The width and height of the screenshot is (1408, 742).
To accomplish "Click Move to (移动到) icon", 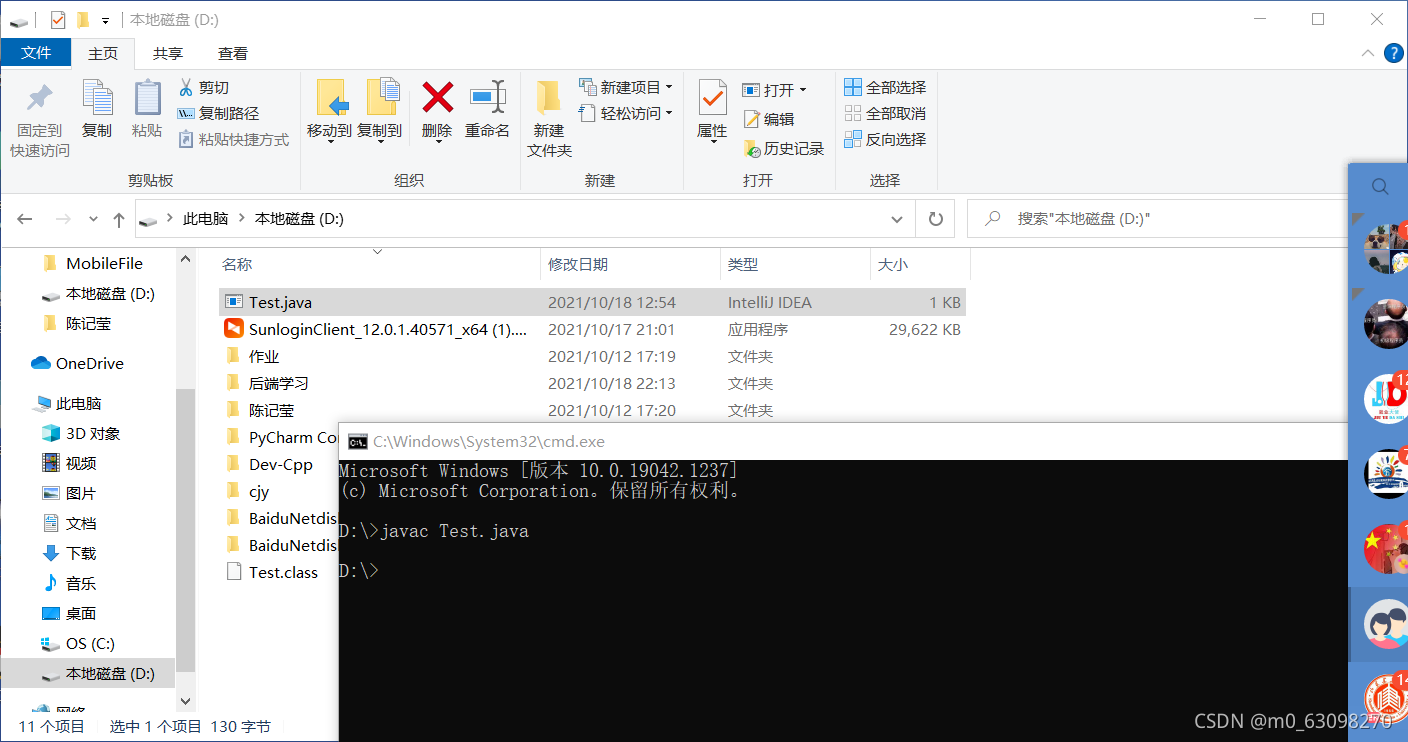I will [x=330, y=98].
